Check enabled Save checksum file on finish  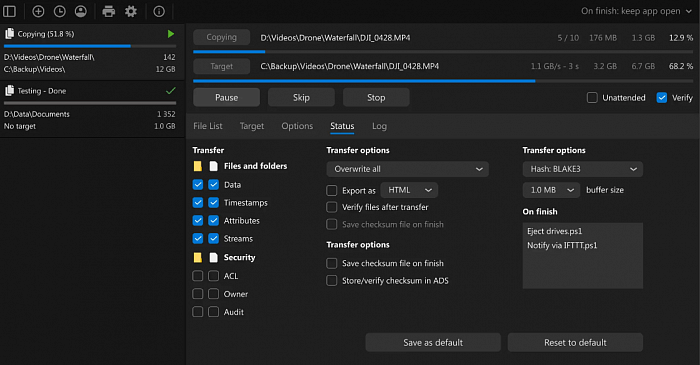coord(332,263)
